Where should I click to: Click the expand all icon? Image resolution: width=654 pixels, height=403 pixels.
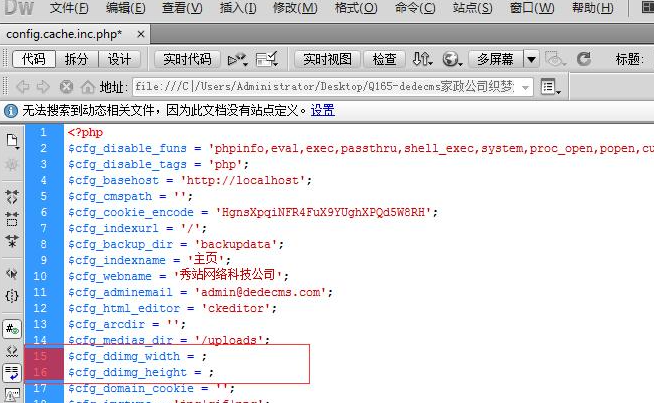(12, 241)
